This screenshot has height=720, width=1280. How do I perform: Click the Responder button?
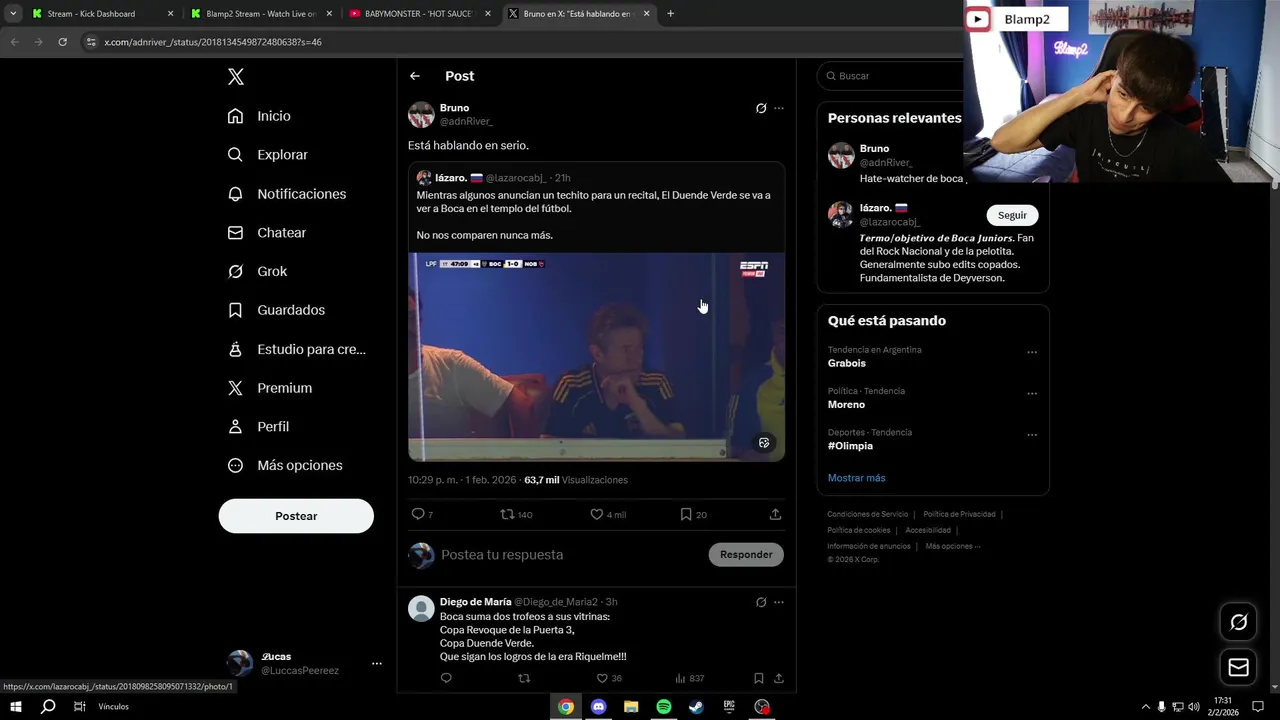(x=746, y=555)
